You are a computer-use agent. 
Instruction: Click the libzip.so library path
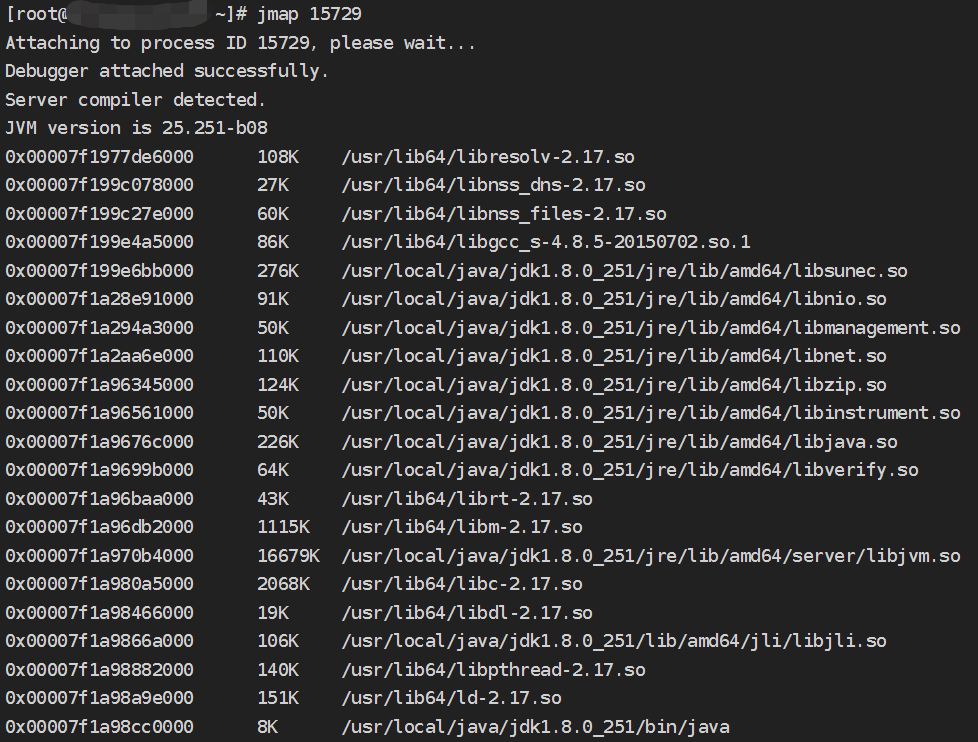[x=614, y=385]
